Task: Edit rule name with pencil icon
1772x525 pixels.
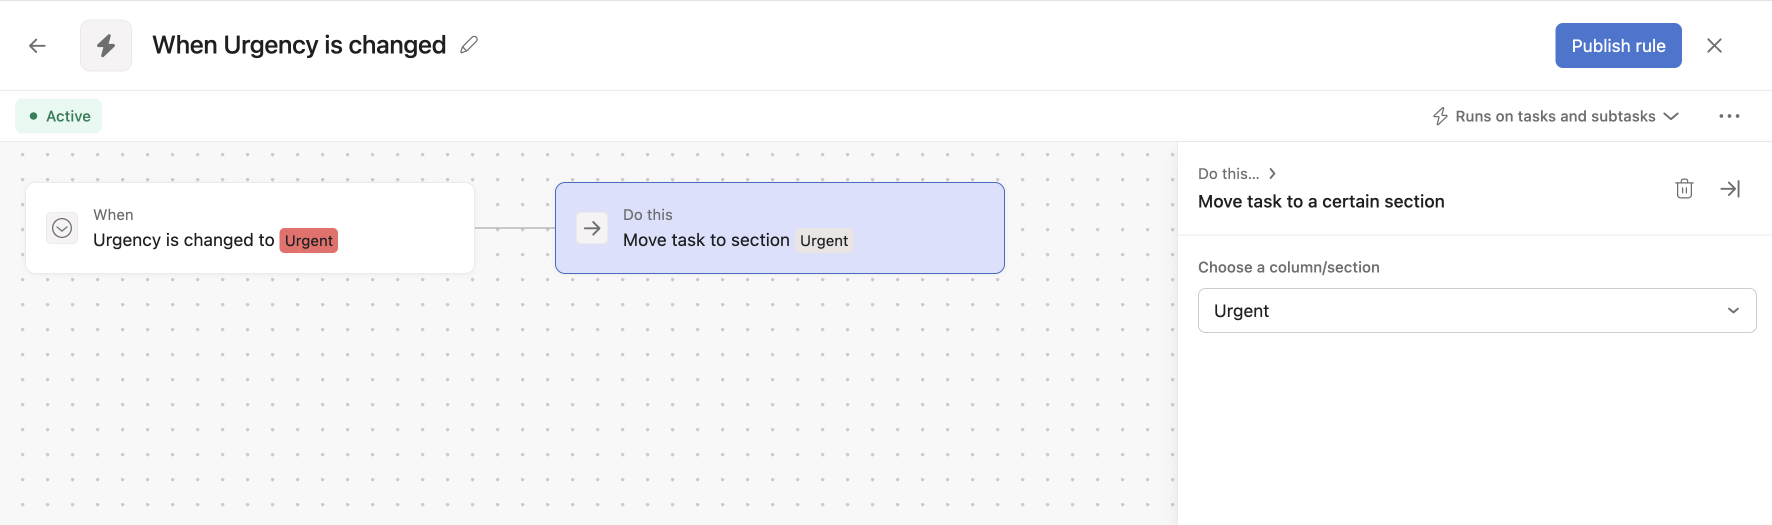Action: 469,45
